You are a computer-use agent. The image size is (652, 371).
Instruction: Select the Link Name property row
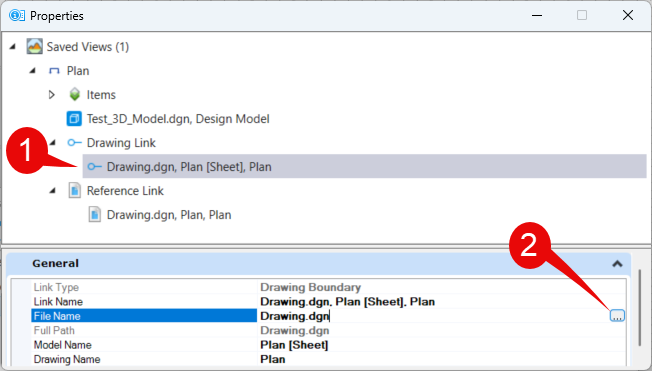[x=328, y=302]
